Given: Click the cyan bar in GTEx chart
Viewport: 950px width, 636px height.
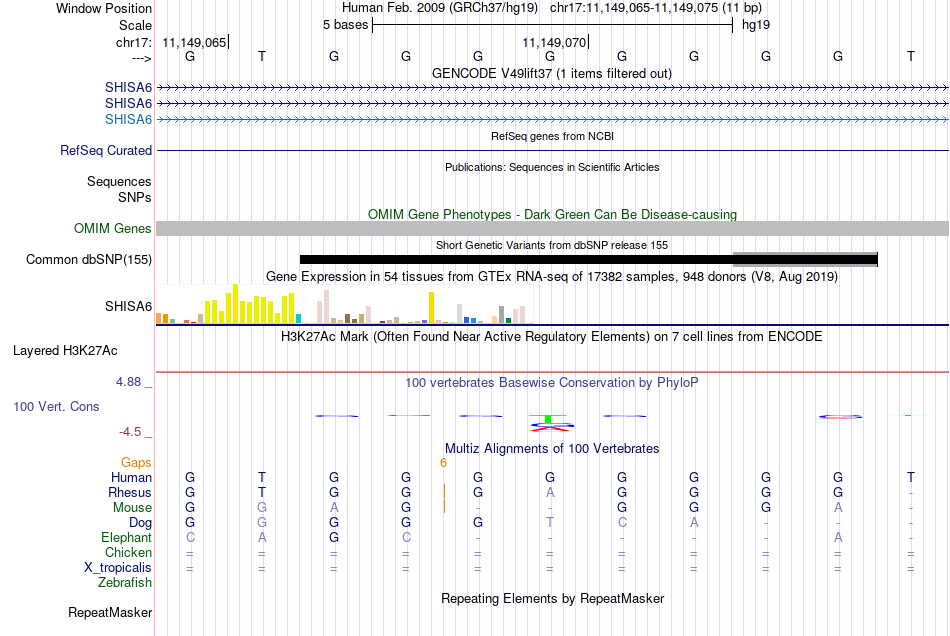Looking at the screenshot, I should click(298, 319).
